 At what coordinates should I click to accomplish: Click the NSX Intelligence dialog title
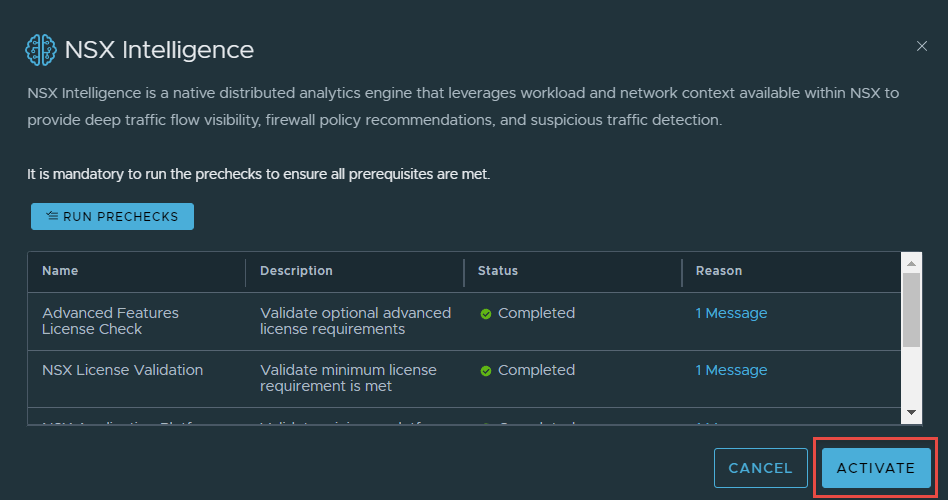click(159, 50)
